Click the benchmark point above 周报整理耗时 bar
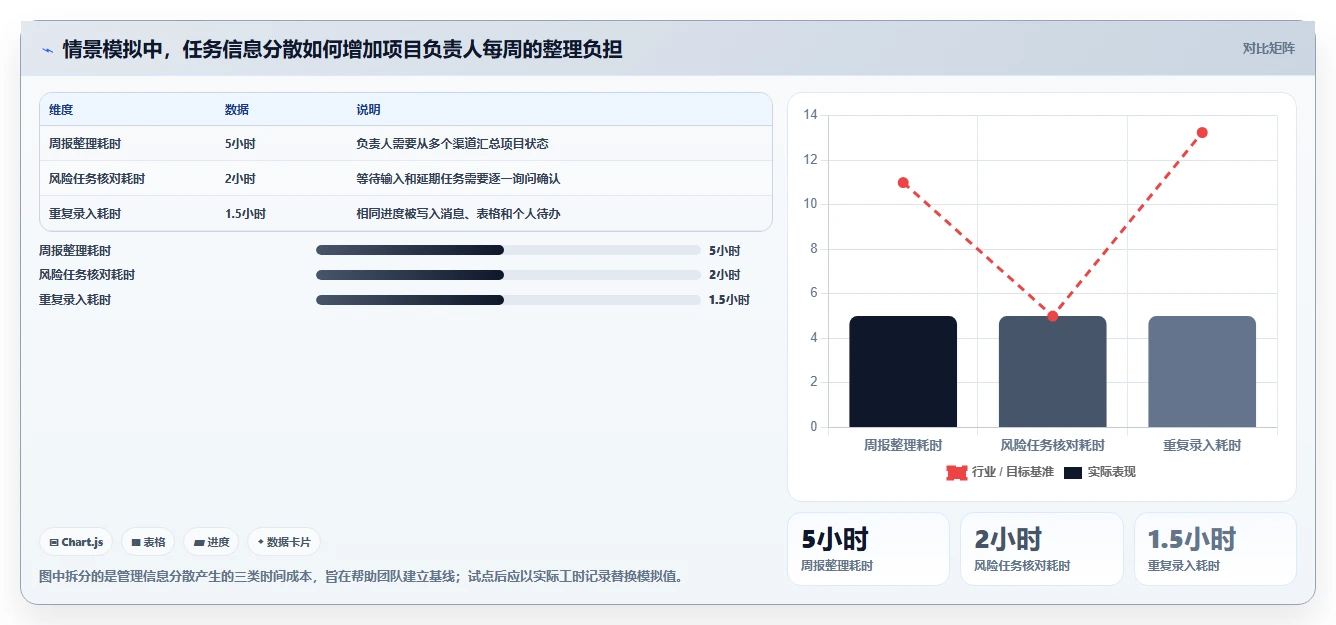Viewport: 1336px width, 625px height. pyautogui.click(x=903, y=182)
